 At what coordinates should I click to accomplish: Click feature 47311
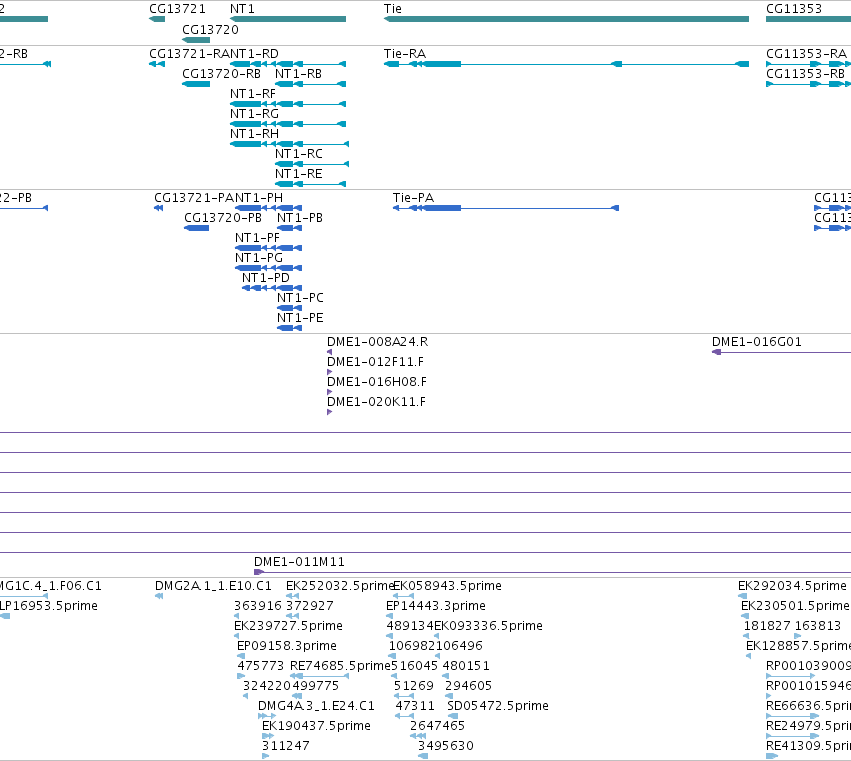405,716
